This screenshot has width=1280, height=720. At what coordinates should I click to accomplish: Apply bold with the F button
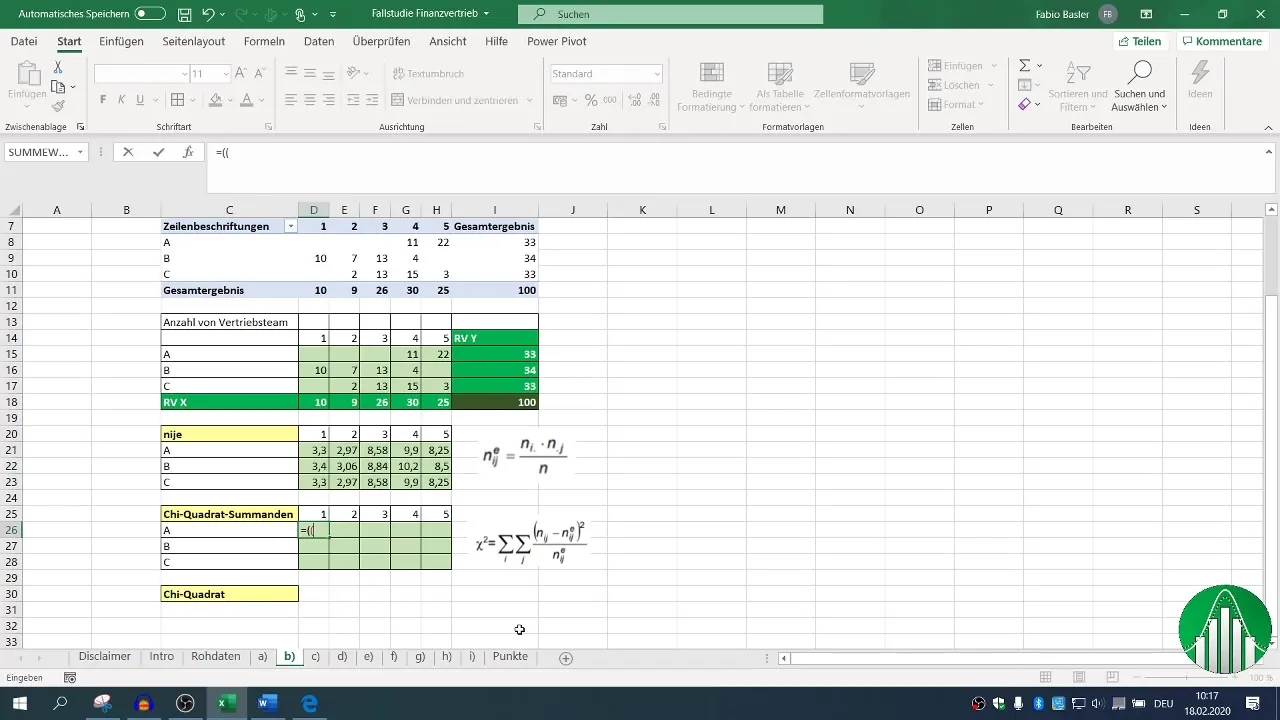coord(103,100)
